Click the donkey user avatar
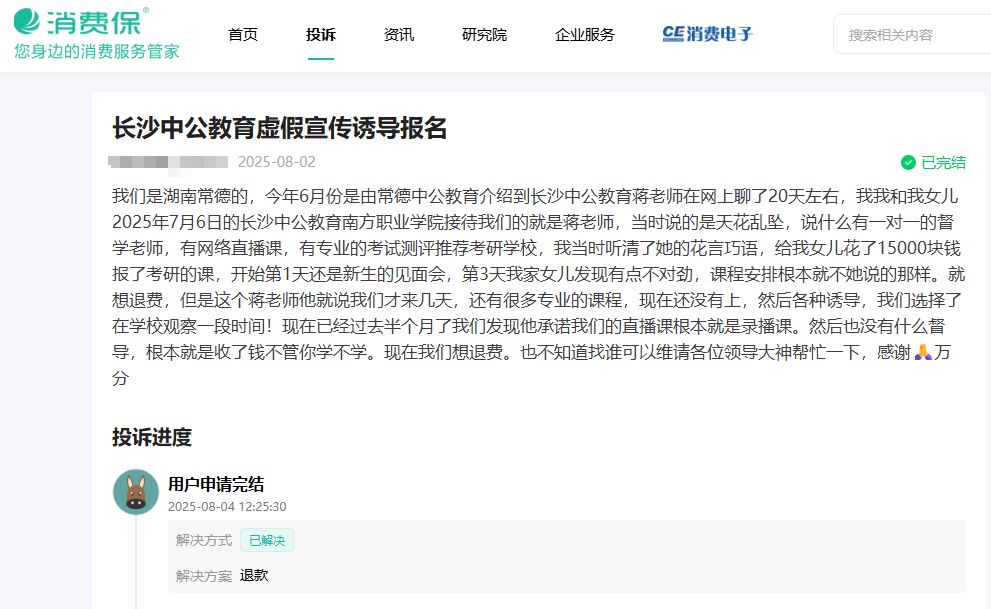The image size is (991, 609). click(x=136, y=492)
